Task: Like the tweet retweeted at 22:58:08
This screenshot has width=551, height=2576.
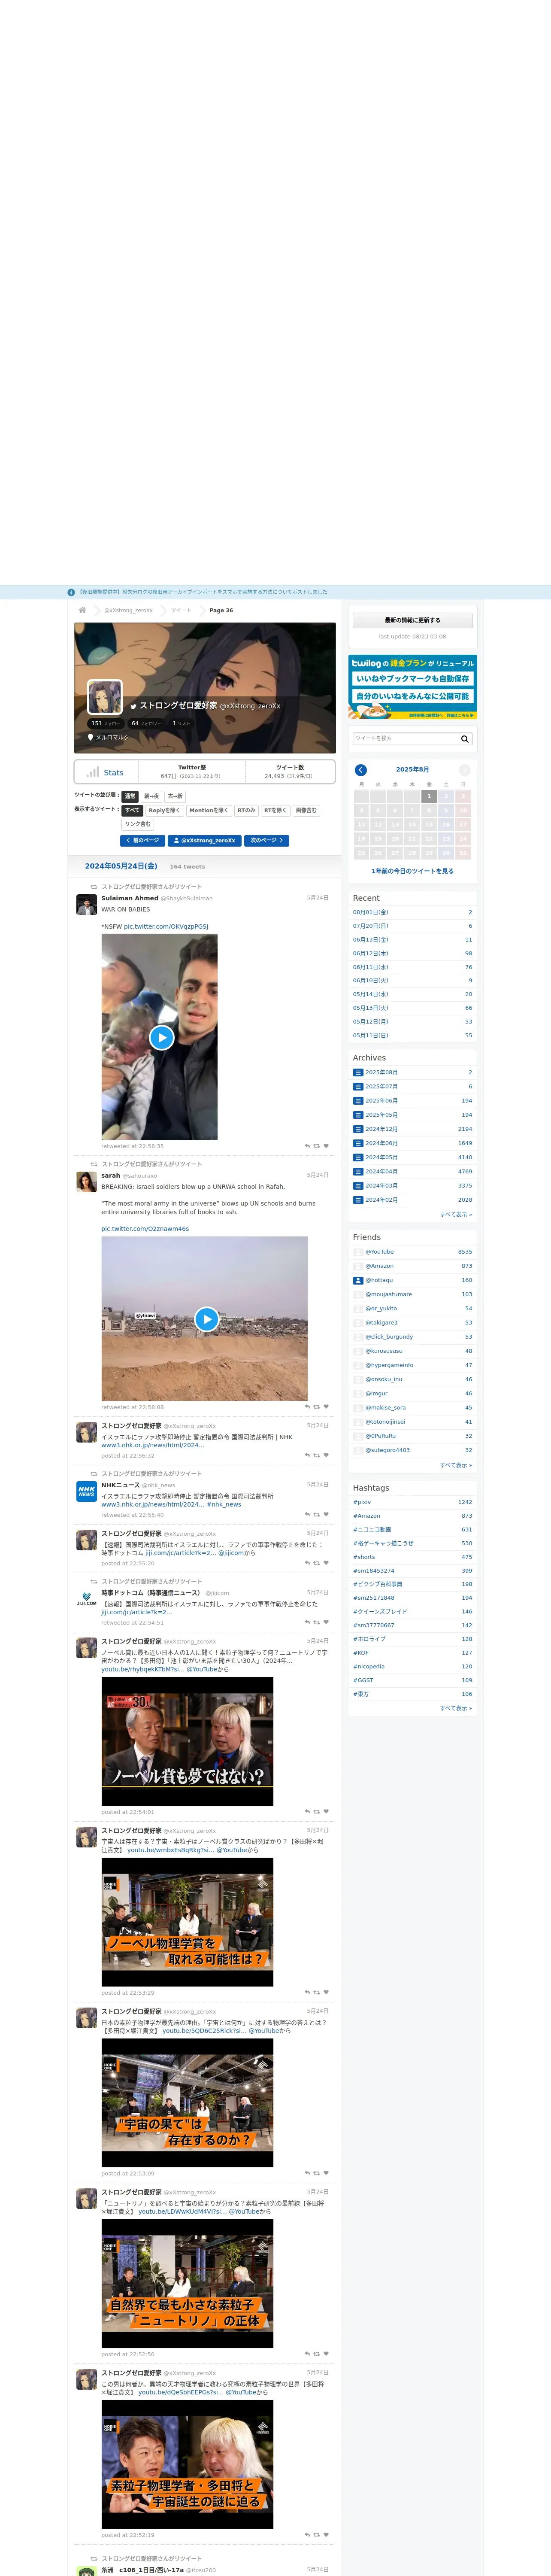Action: pos(326,1407)
